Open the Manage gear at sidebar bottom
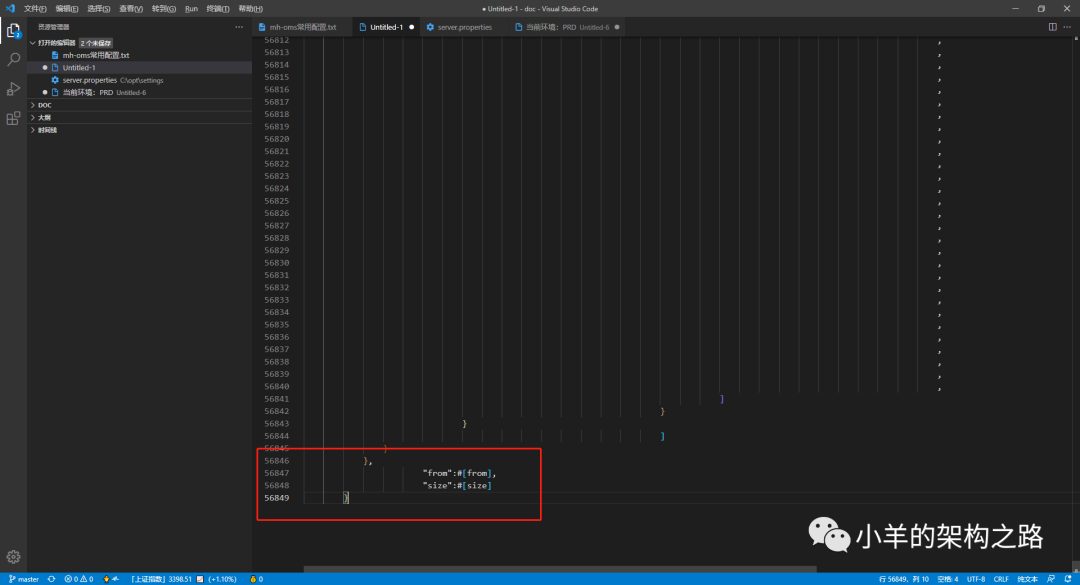Viewport: 1080px width, 585px height. 13,557
